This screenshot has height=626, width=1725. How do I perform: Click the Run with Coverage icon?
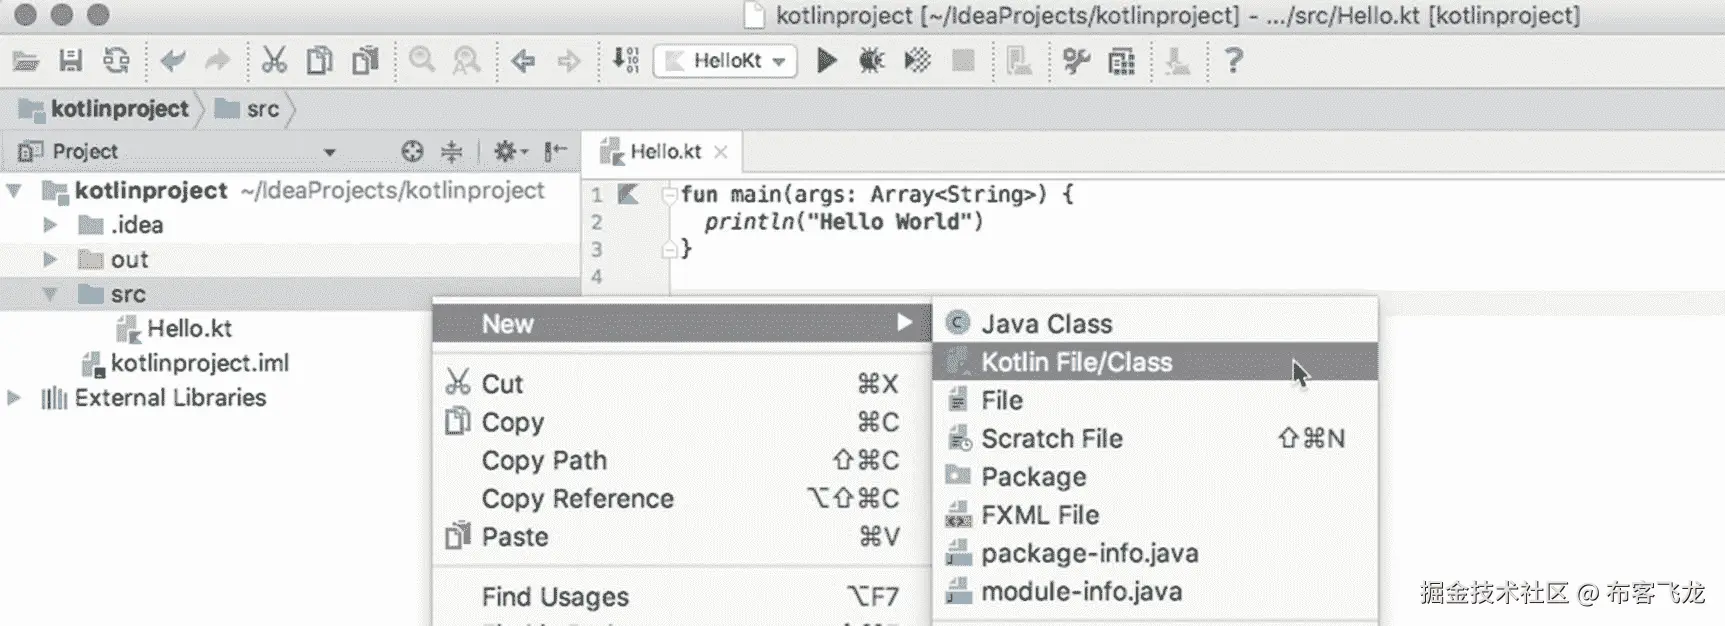click(x=917, y=61)
